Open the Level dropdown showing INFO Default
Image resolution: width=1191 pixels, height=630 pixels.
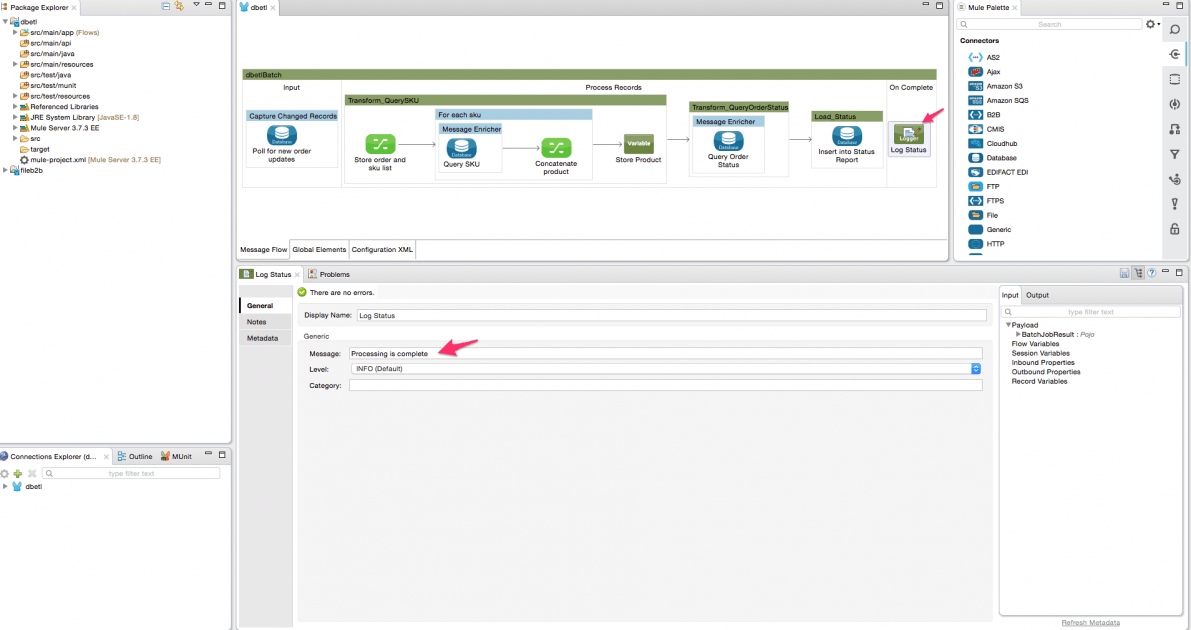click(x=975, y=368)
